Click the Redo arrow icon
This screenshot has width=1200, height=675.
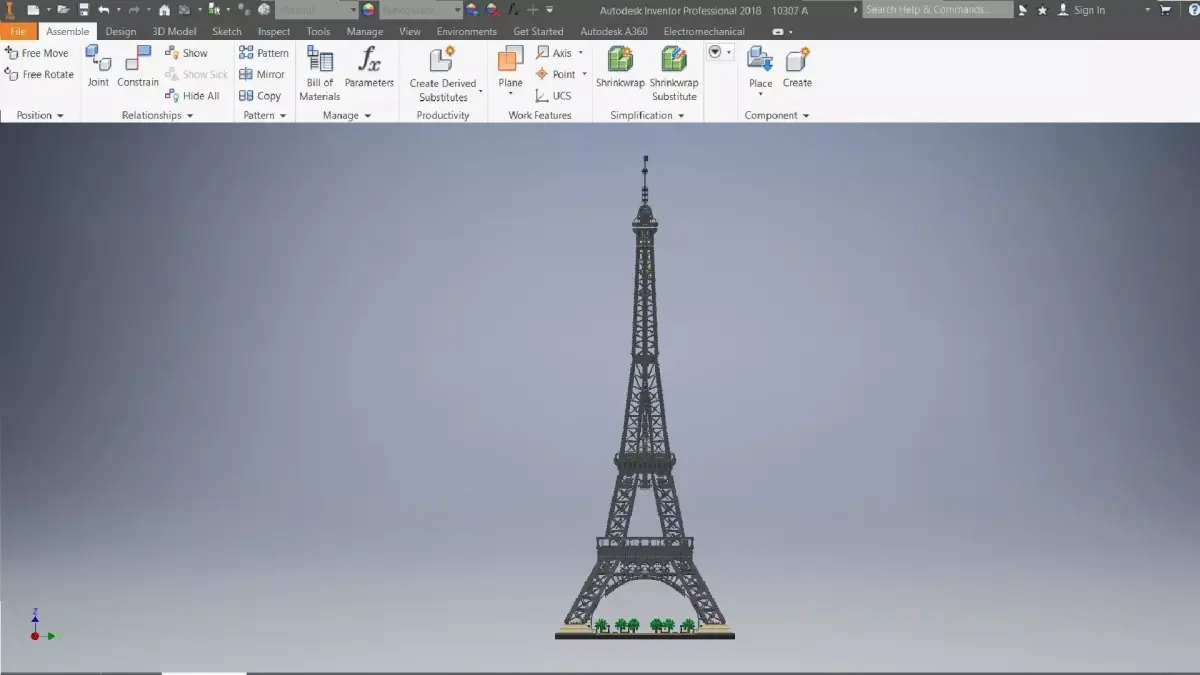133,10
